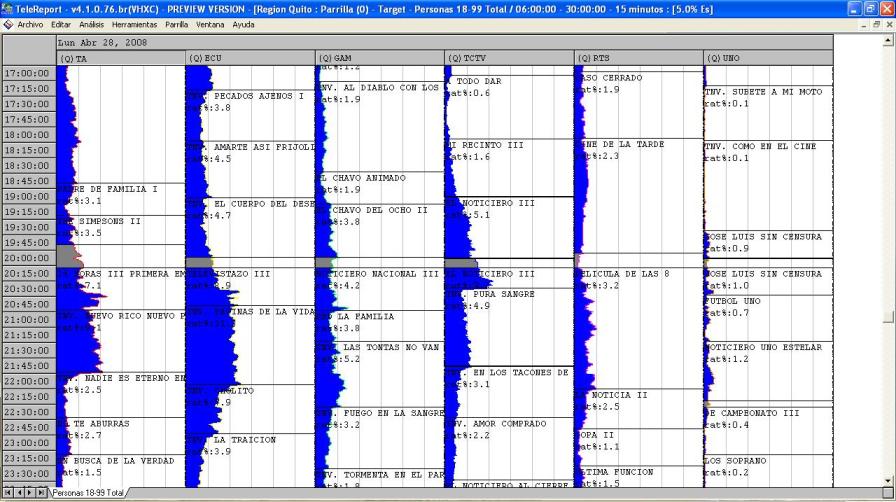
Task: Open the Ayuda menu
Action: point(243,25)
